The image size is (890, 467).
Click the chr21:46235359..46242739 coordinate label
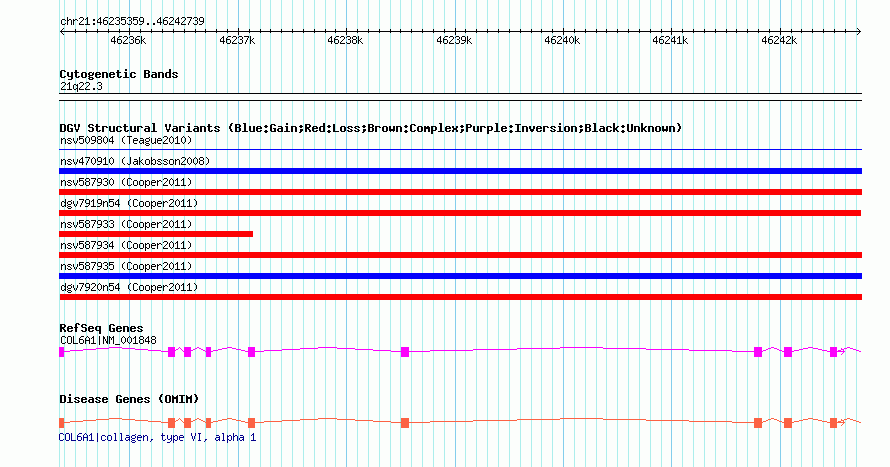tap(132, 22)
